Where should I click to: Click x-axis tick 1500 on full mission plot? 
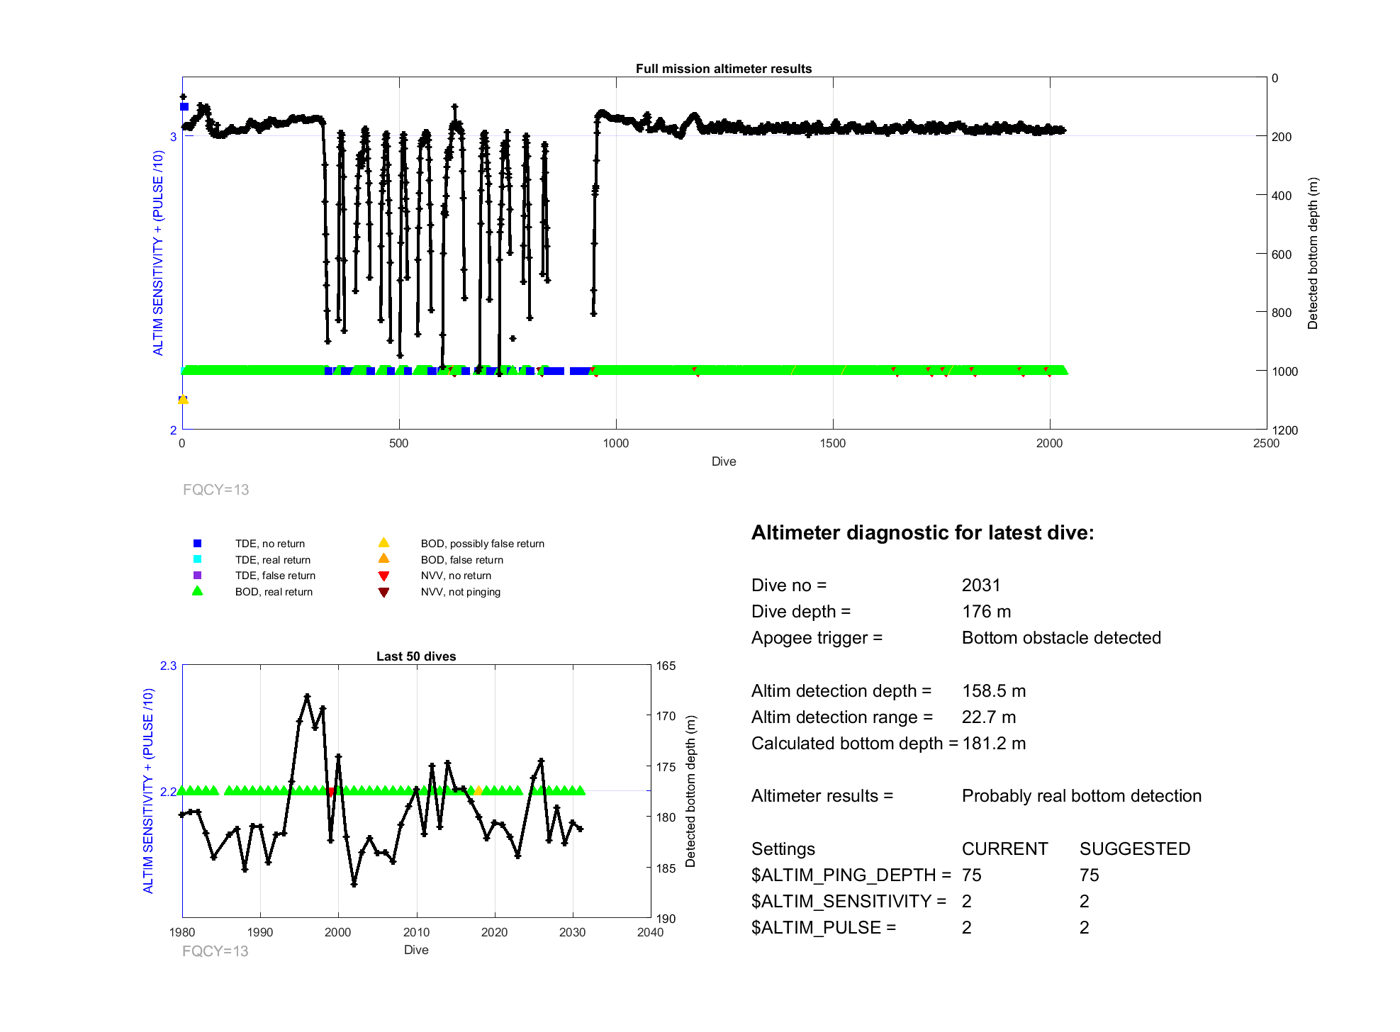click(x=833, y=443)
